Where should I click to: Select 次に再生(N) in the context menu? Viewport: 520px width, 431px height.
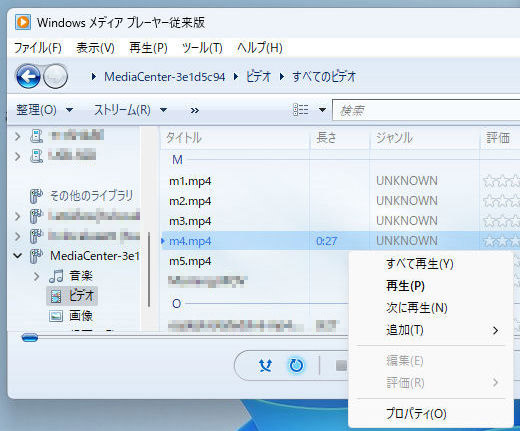417,308
